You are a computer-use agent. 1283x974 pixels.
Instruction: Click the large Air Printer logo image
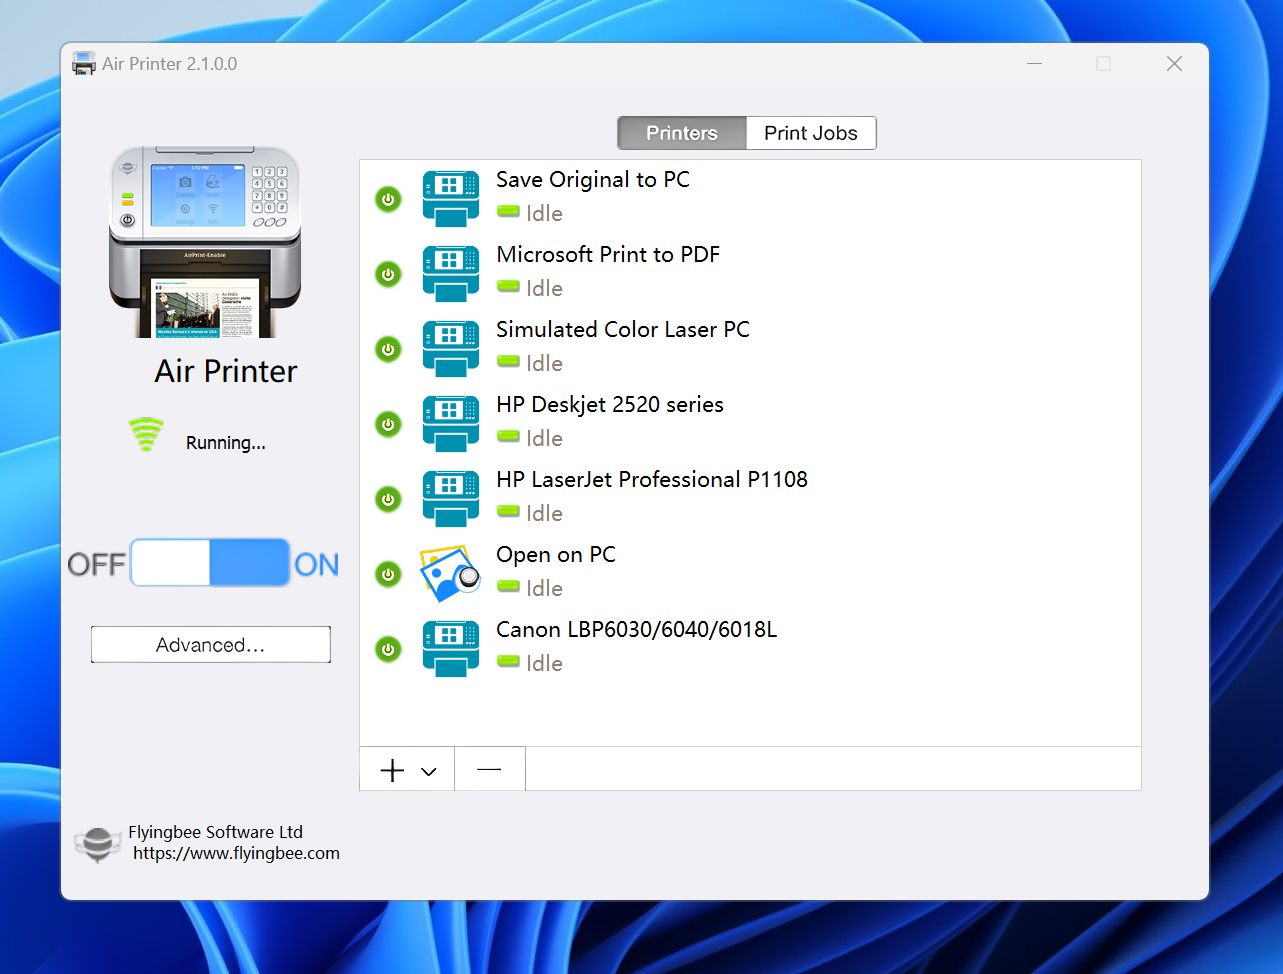point(205,242)
